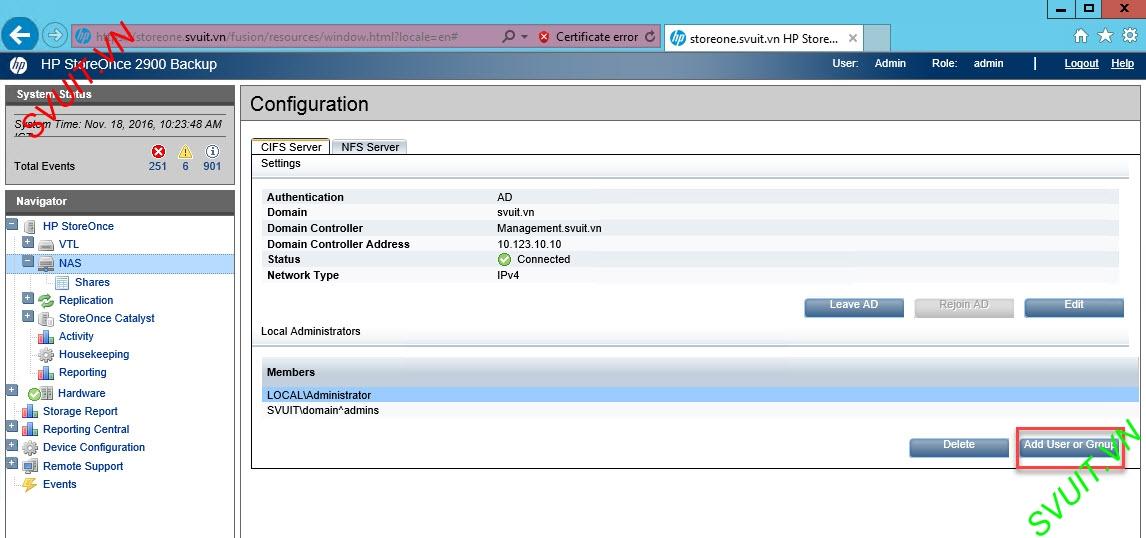Click the Activity chart icon
Viewport: 1146px width, 538px height.
[46, 337]
